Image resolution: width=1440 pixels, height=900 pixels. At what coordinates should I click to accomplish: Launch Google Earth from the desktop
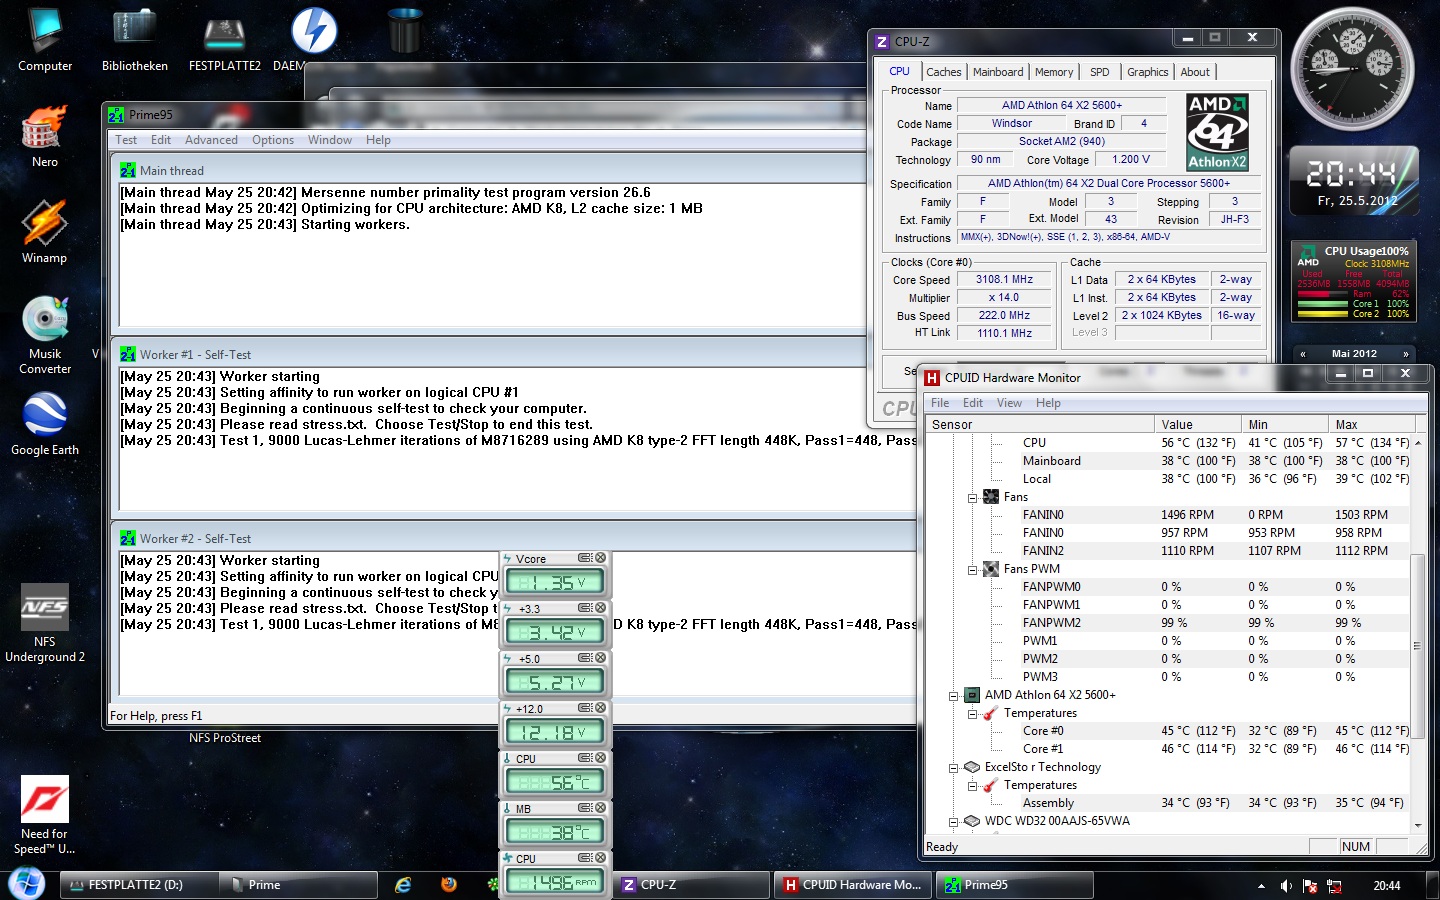[45, 424]
